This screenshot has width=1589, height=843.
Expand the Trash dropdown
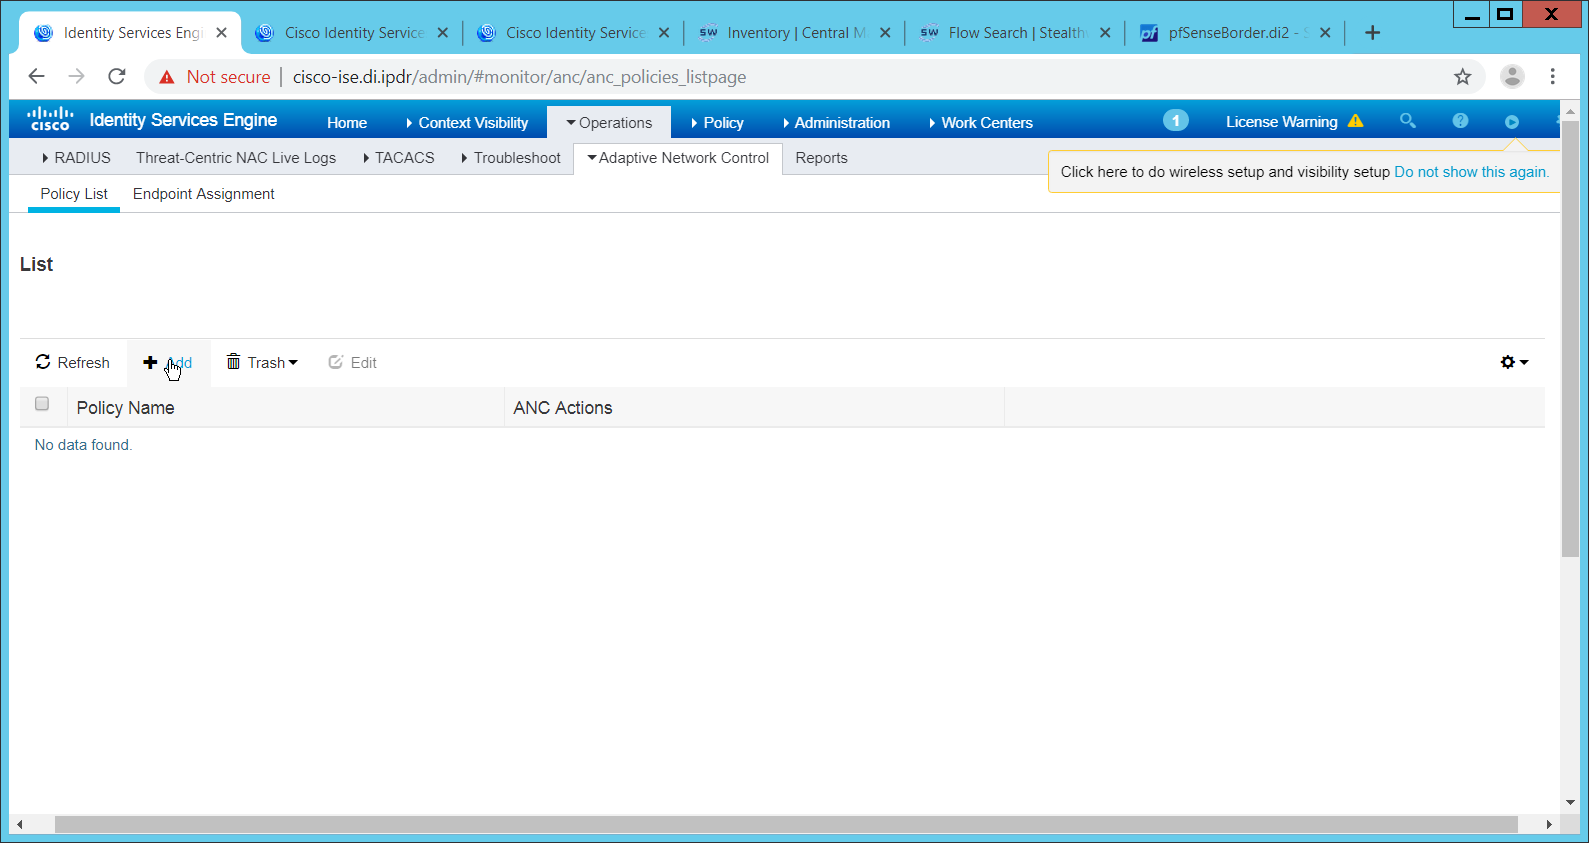coord(262,362)
